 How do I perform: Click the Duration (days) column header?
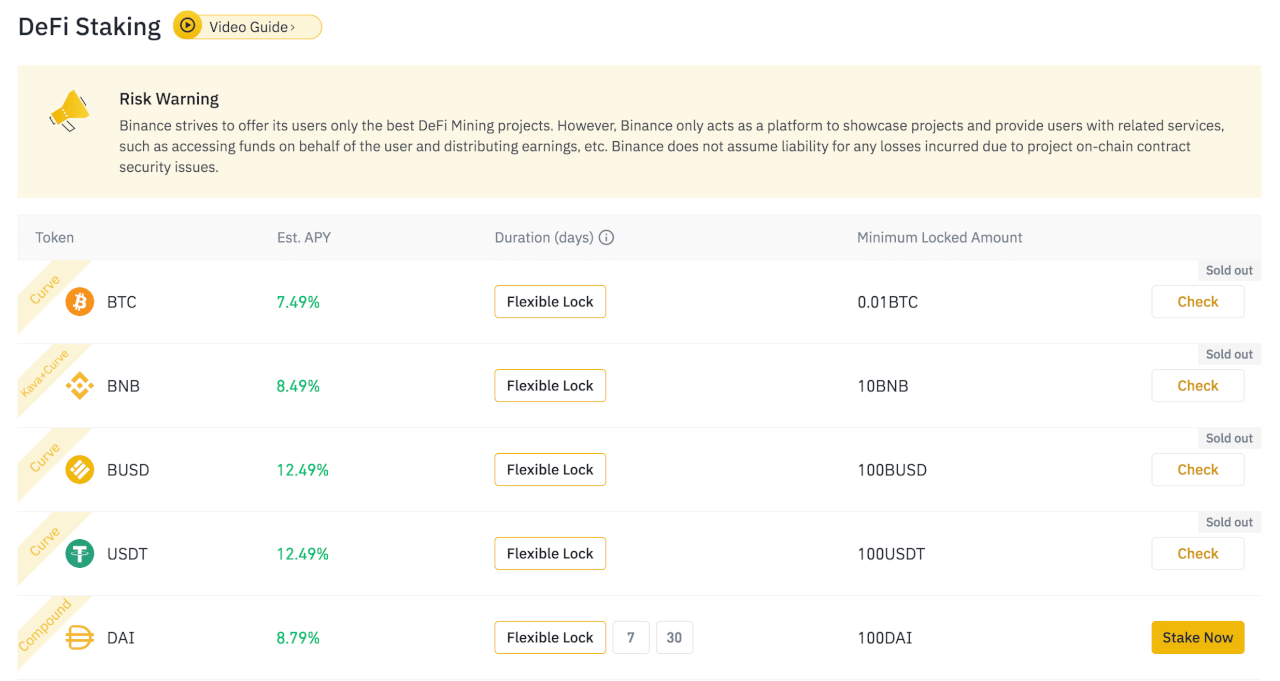point(544,238)
